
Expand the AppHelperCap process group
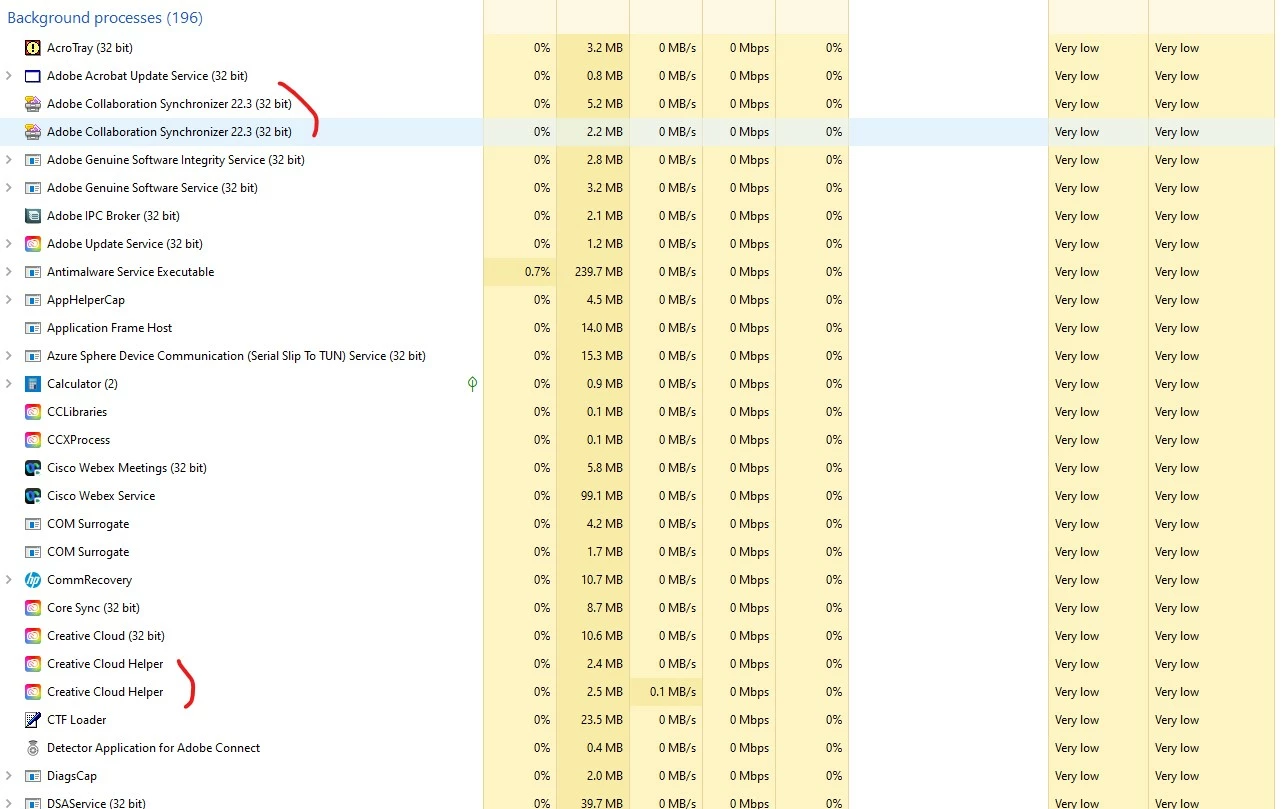(x=9, y=300)
